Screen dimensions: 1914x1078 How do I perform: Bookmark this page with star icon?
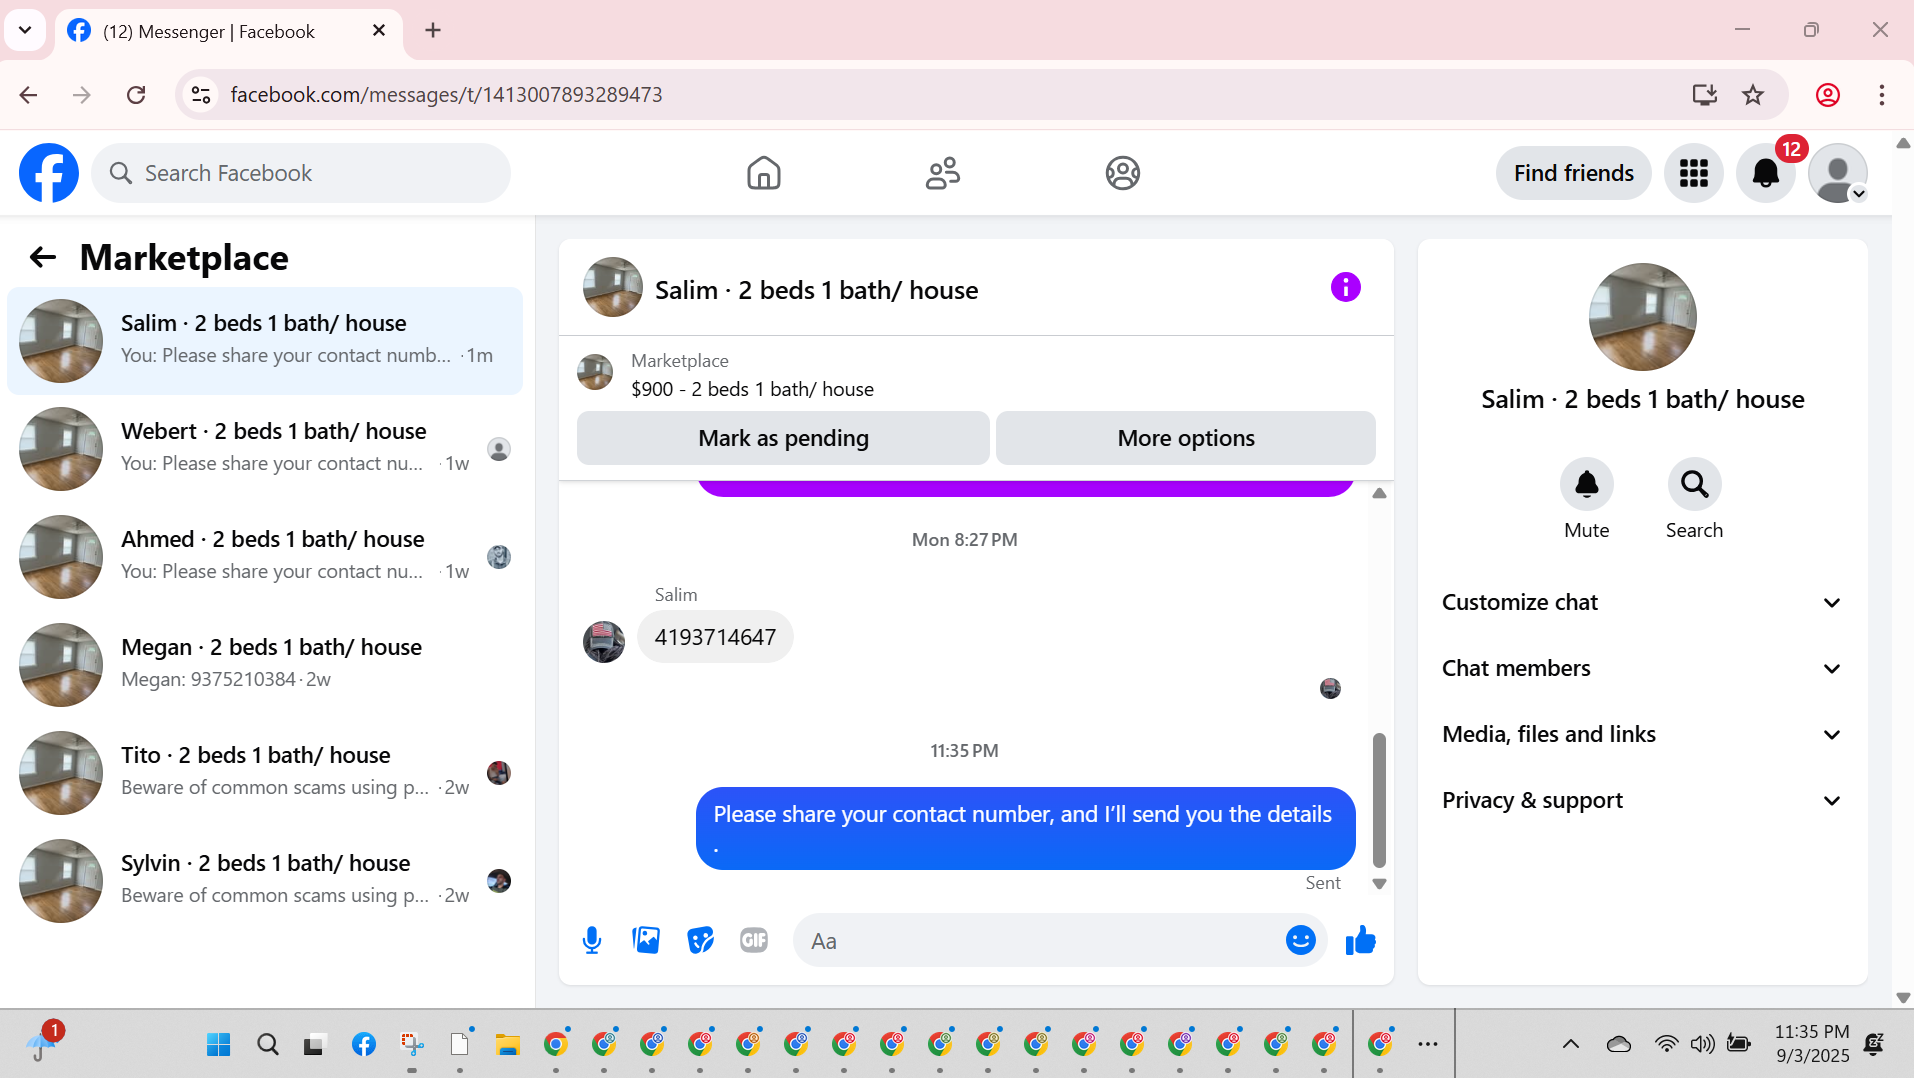1753,95
